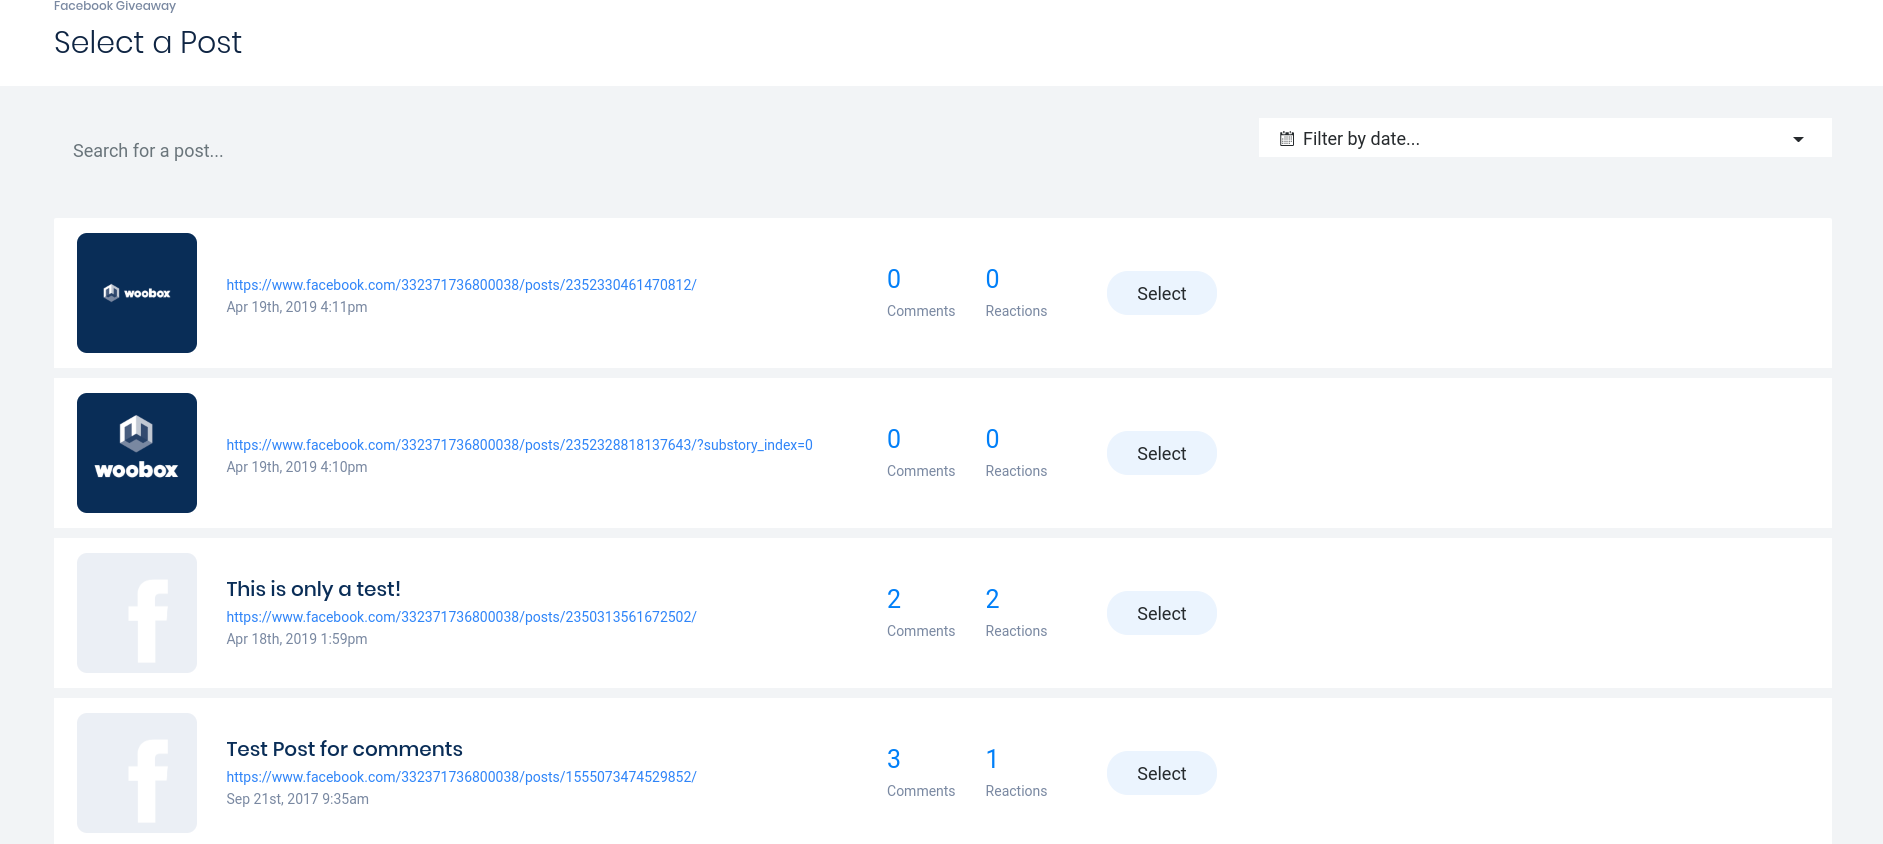Expand the Filter by date dropdown arrow

[1797, 139]
